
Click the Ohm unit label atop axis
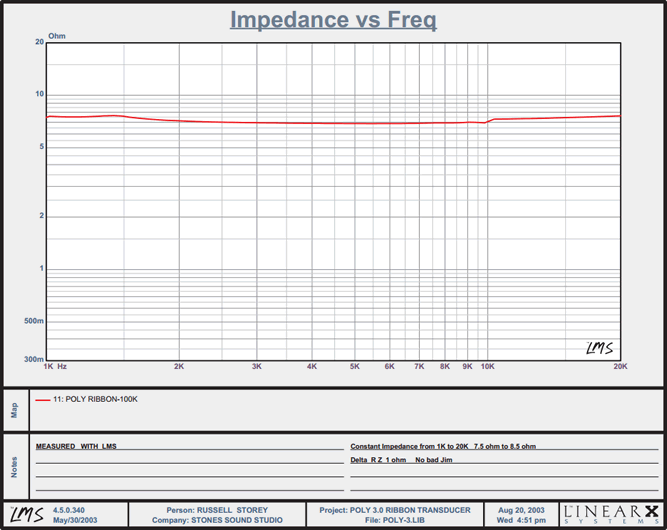point(56,35)
